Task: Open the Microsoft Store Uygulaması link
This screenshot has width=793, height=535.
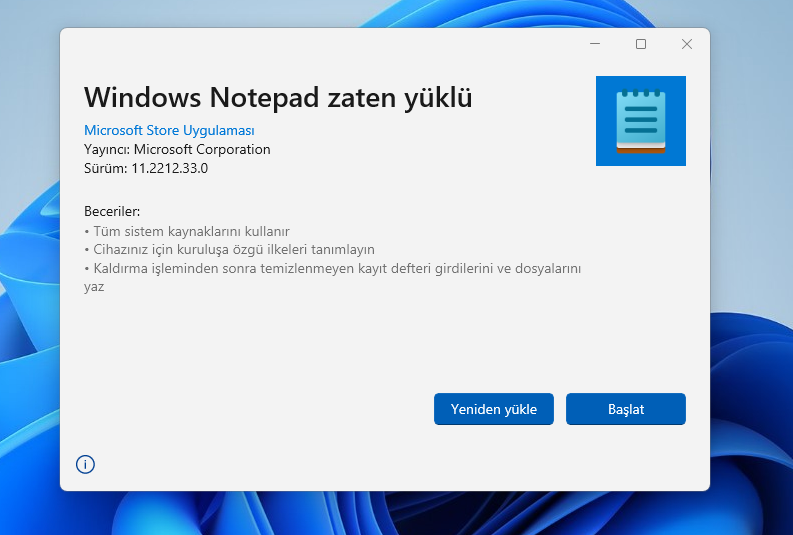Action: pyautogui.click(x=169, y=130)
